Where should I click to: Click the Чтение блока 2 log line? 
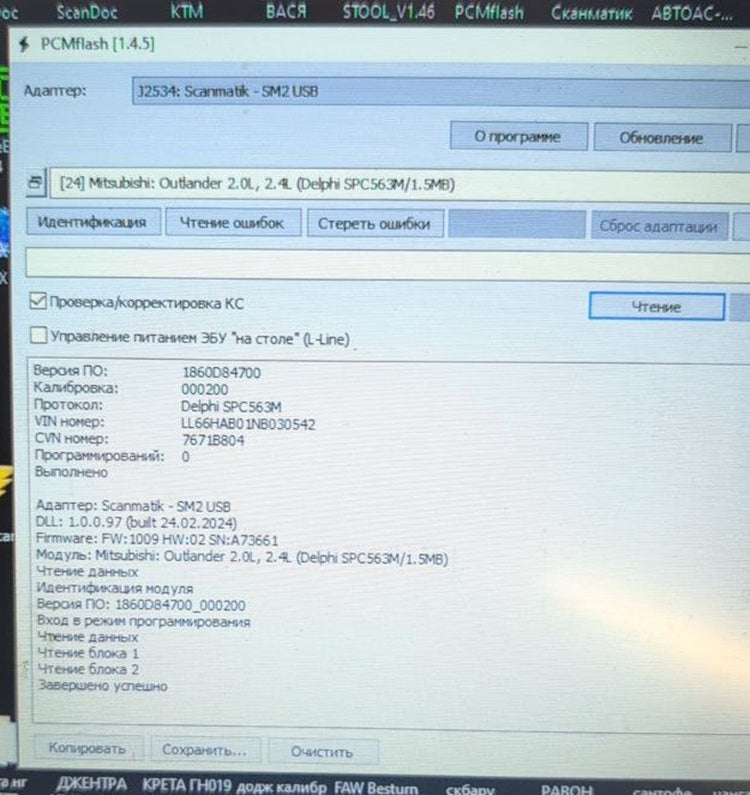pyautogui.click(x=89, y=669)
